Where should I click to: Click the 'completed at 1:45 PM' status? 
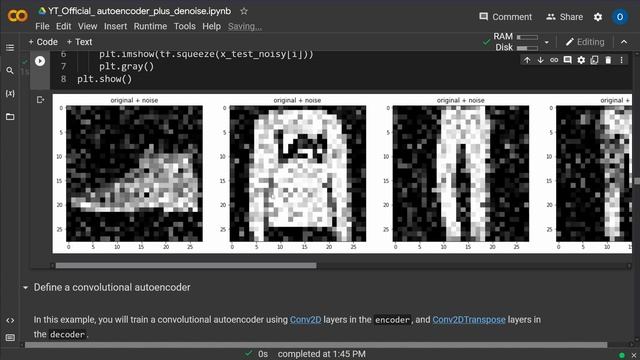click(322, 354)
